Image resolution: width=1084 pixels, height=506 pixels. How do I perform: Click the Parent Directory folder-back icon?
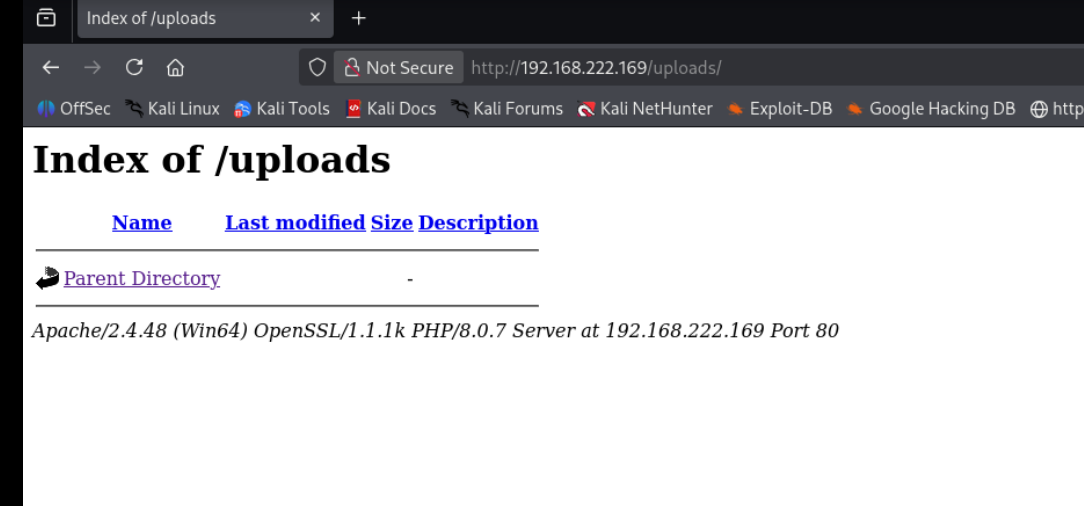tap(47, 279)
